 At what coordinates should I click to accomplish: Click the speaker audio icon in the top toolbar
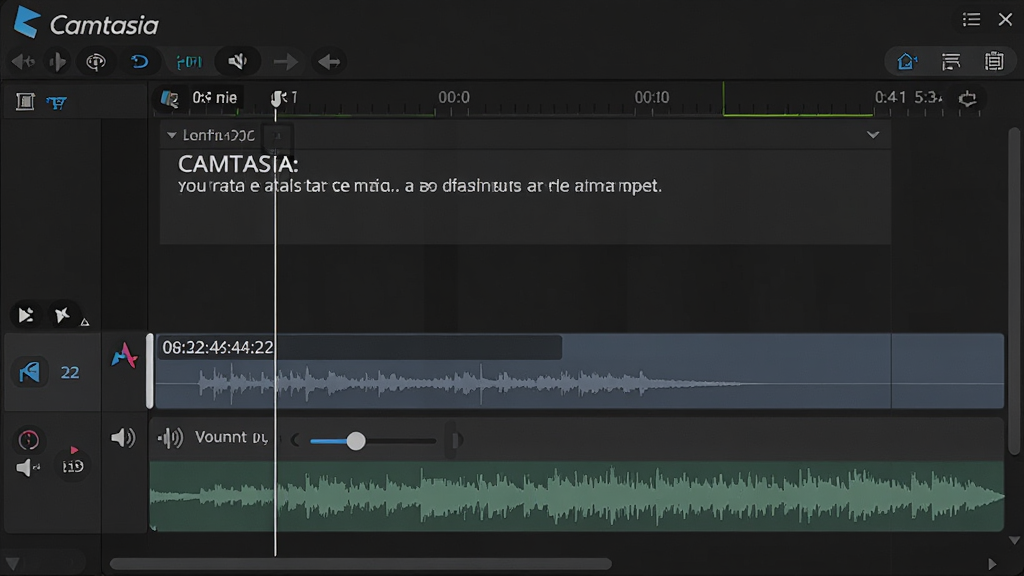coord(238,62)
